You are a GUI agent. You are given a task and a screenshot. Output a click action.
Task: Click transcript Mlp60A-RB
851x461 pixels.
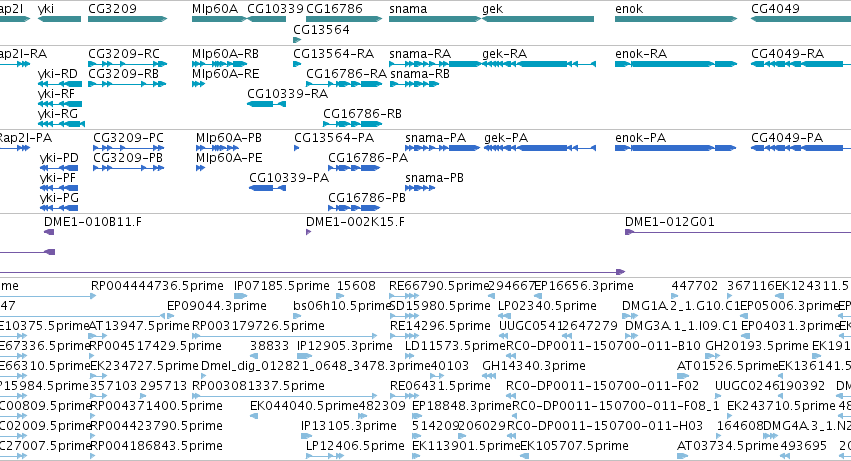[x=225, y=54]
